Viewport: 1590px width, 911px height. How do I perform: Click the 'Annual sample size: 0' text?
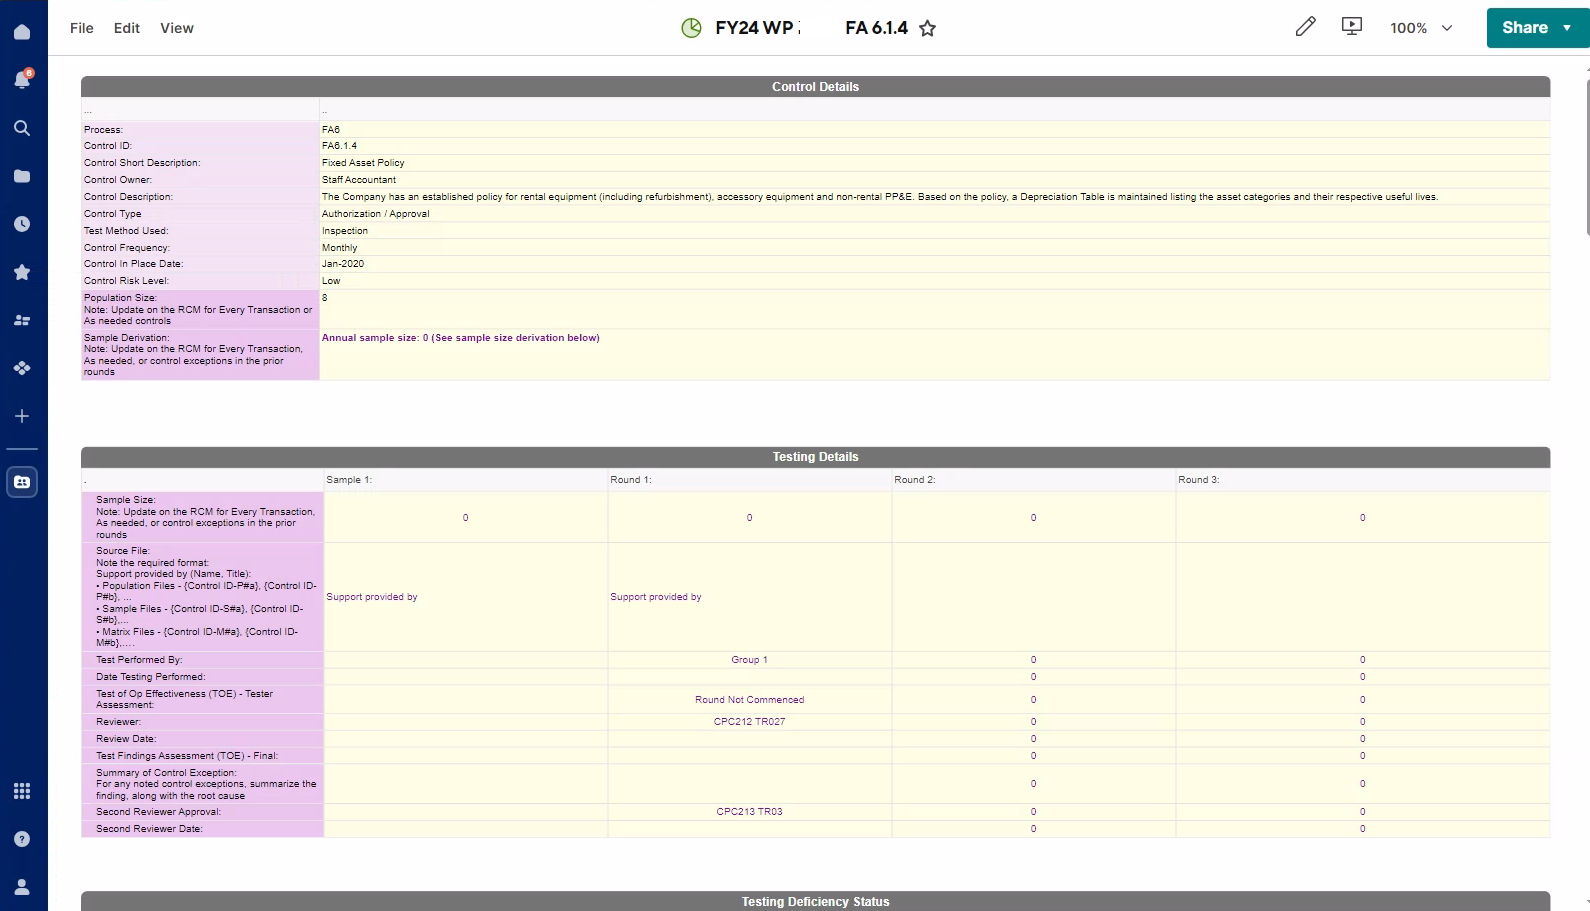(x=461, y=338)
